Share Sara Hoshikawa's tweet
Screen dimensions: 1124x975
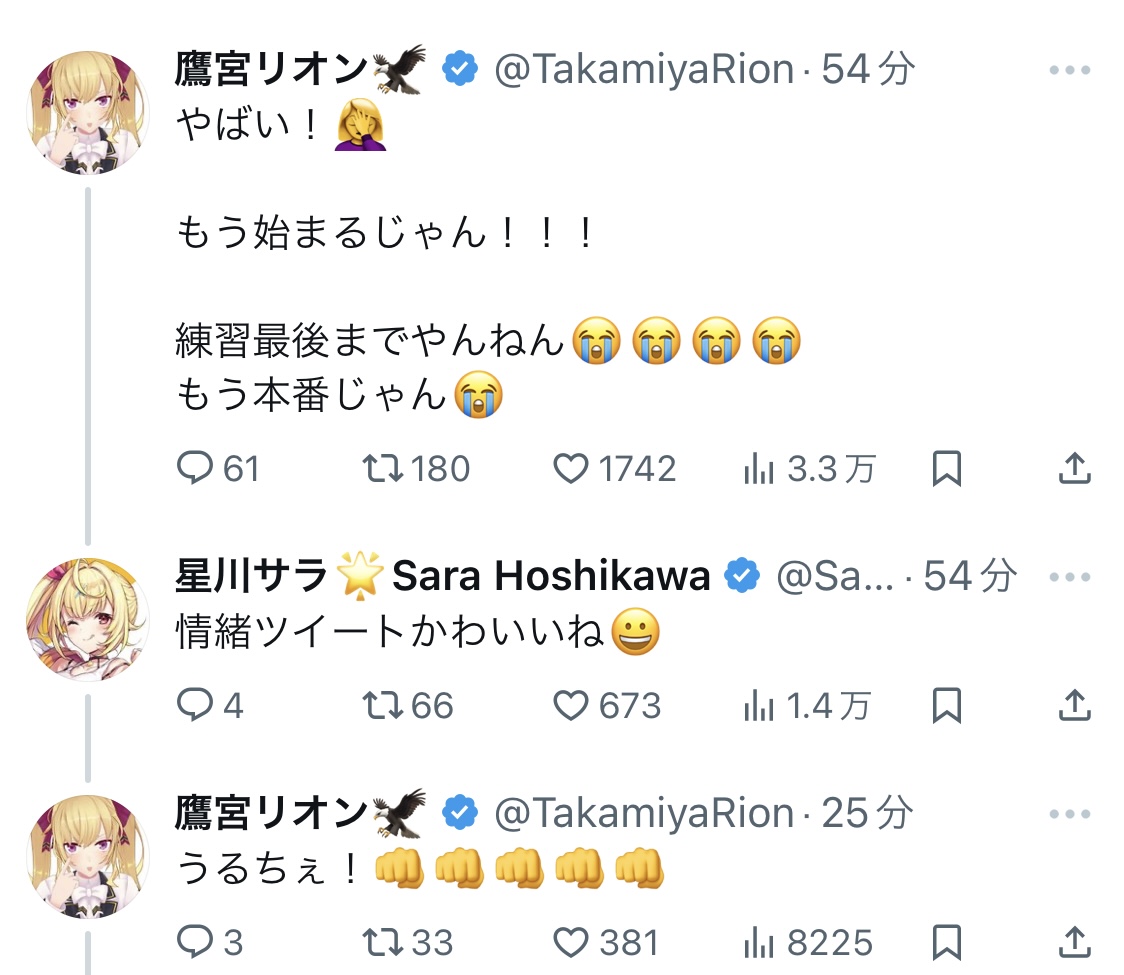coord(1073,704)
